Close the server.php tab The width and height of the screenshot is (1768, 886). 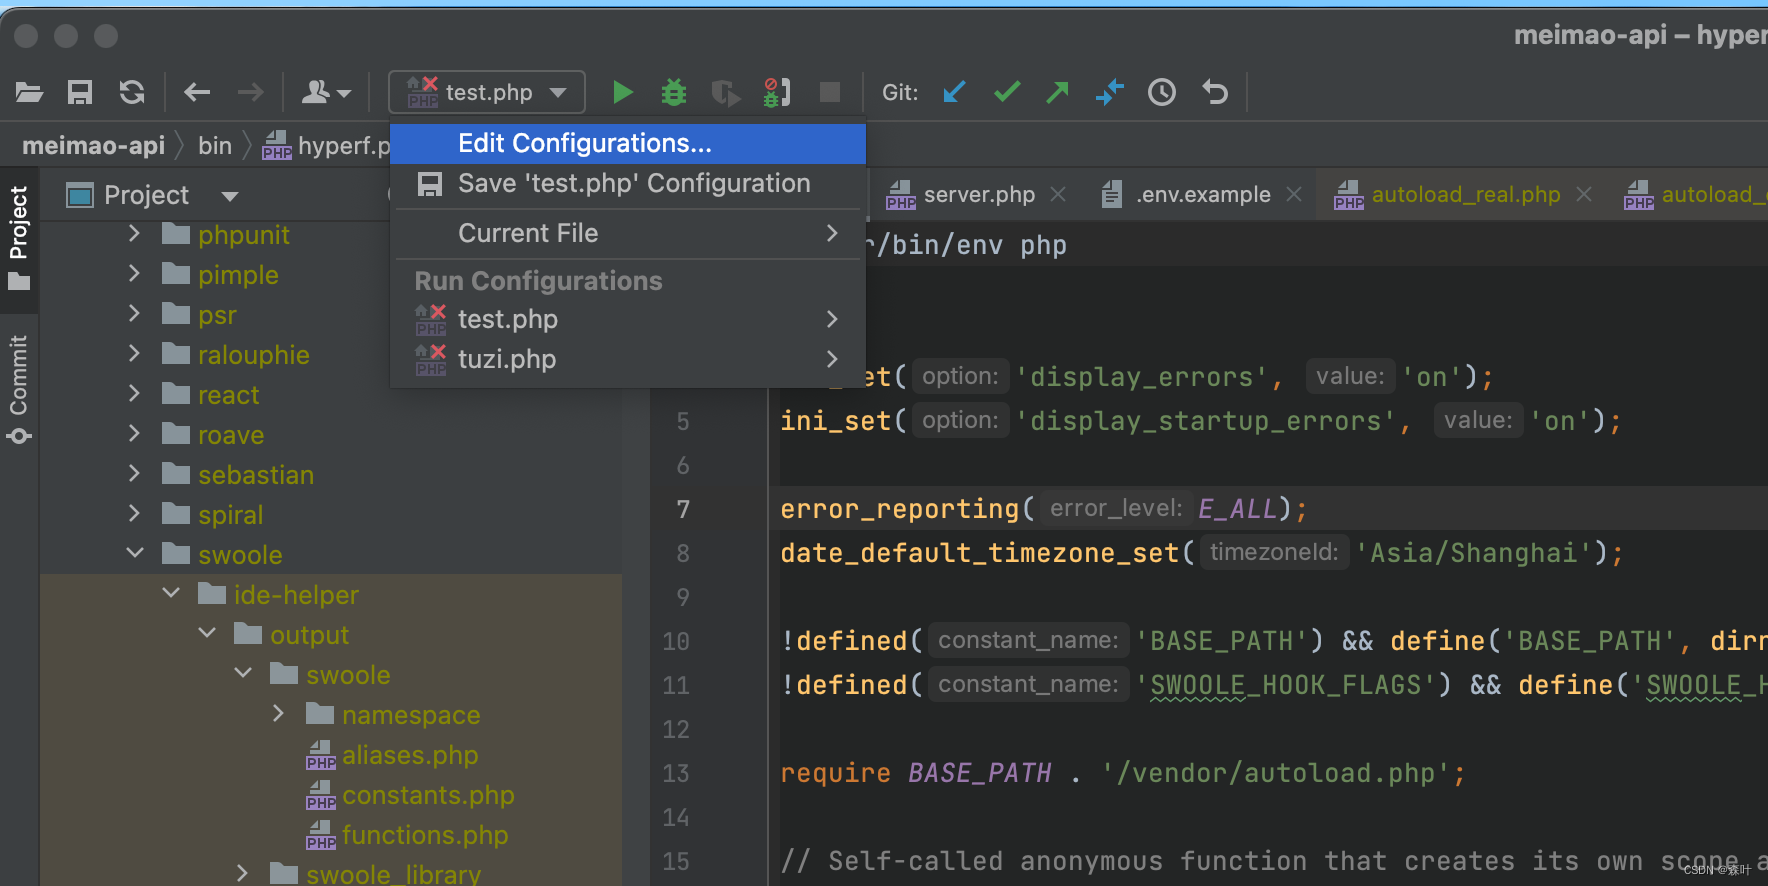(1058, 195)
